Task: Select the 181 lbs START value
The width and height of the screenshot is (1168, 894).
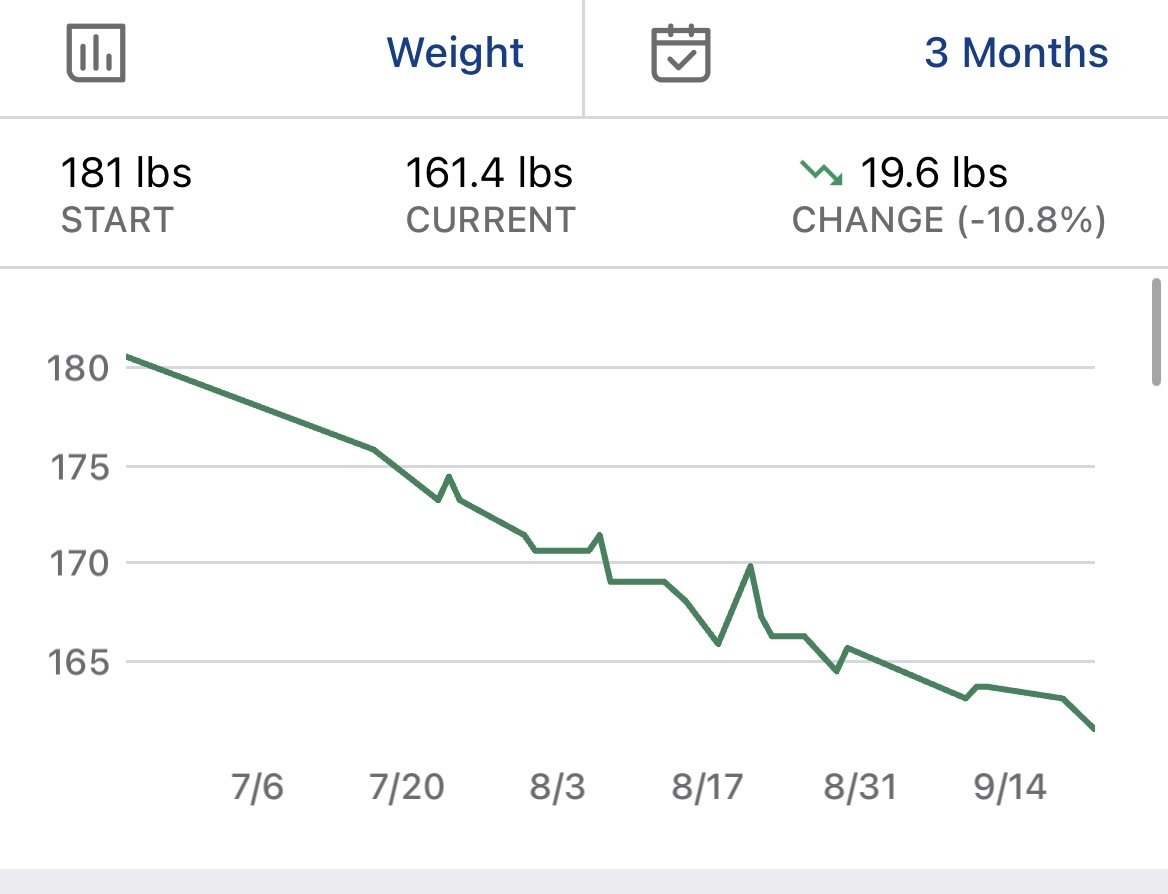Action: (x=127, y=173)
